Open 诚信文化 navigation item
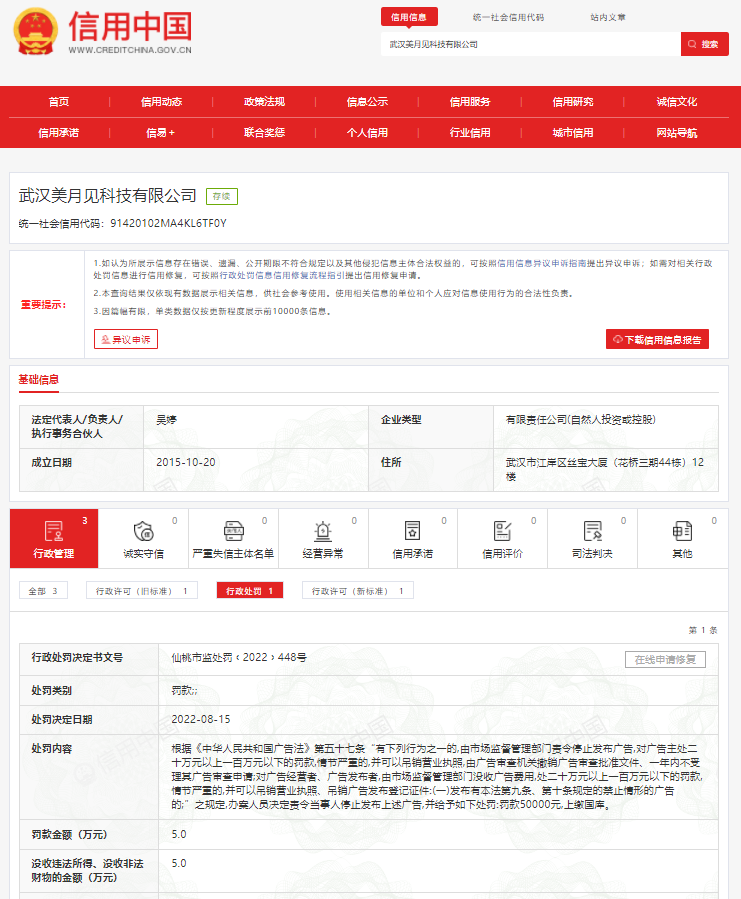 [677, 101]
